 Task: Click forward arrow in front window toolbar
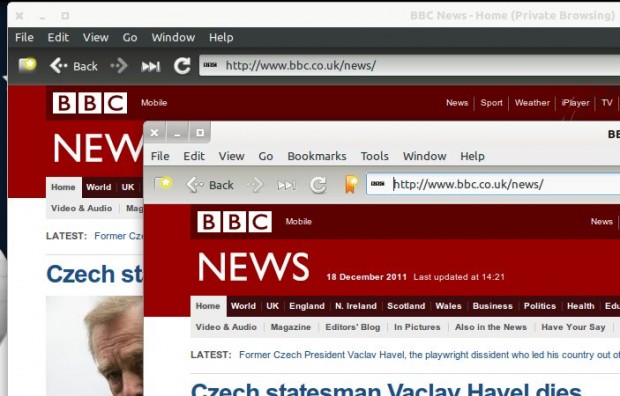point(255,185)
